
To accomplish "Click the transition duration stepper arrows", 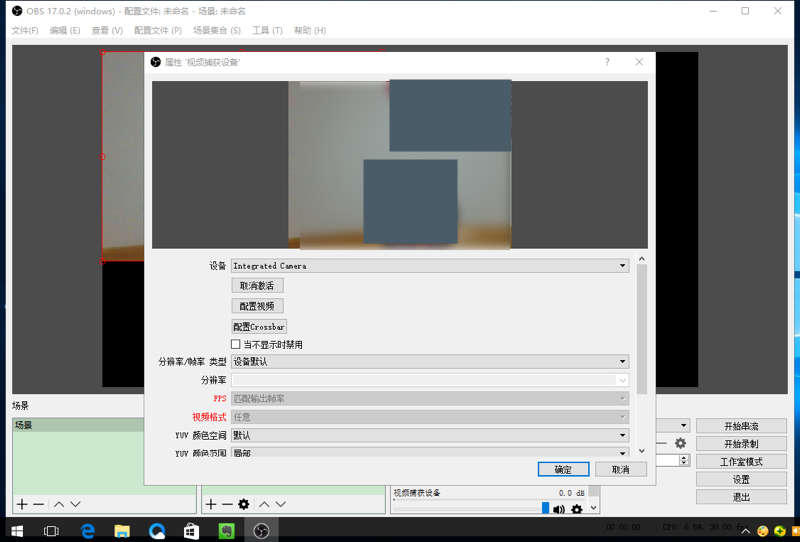I will [x=684, y=460].
